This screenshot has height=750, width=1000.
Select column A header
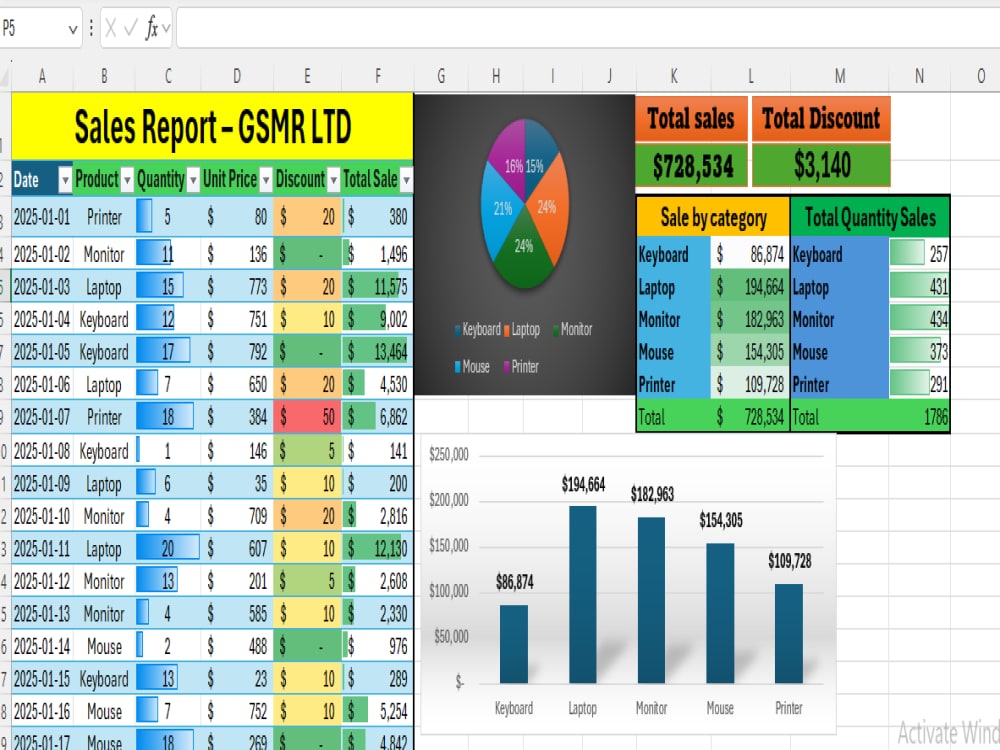pyautogui.click(x=42, y=77)
